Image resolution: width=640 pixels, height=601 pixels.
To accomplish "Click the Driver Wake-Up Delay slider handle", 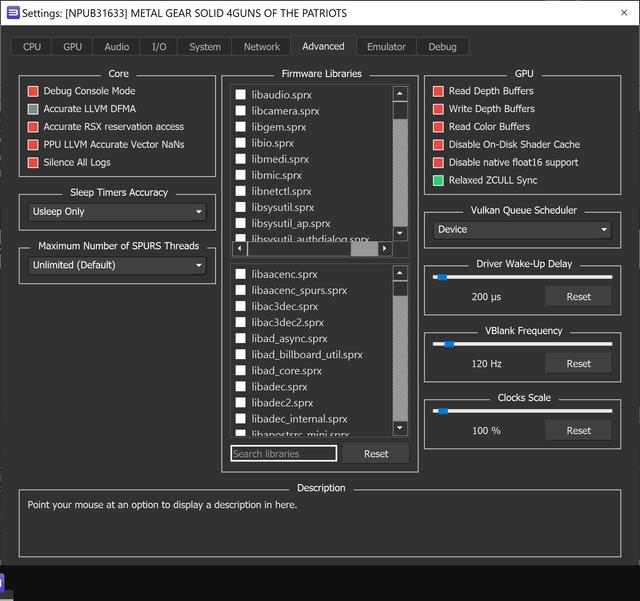I will tap(442, 277).
